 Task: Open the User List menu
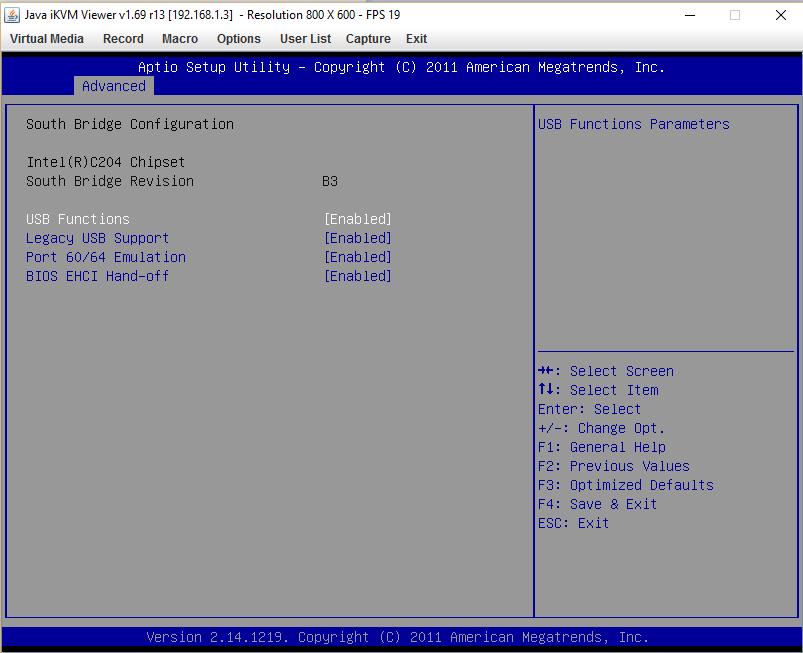click(x=305, y=39)
